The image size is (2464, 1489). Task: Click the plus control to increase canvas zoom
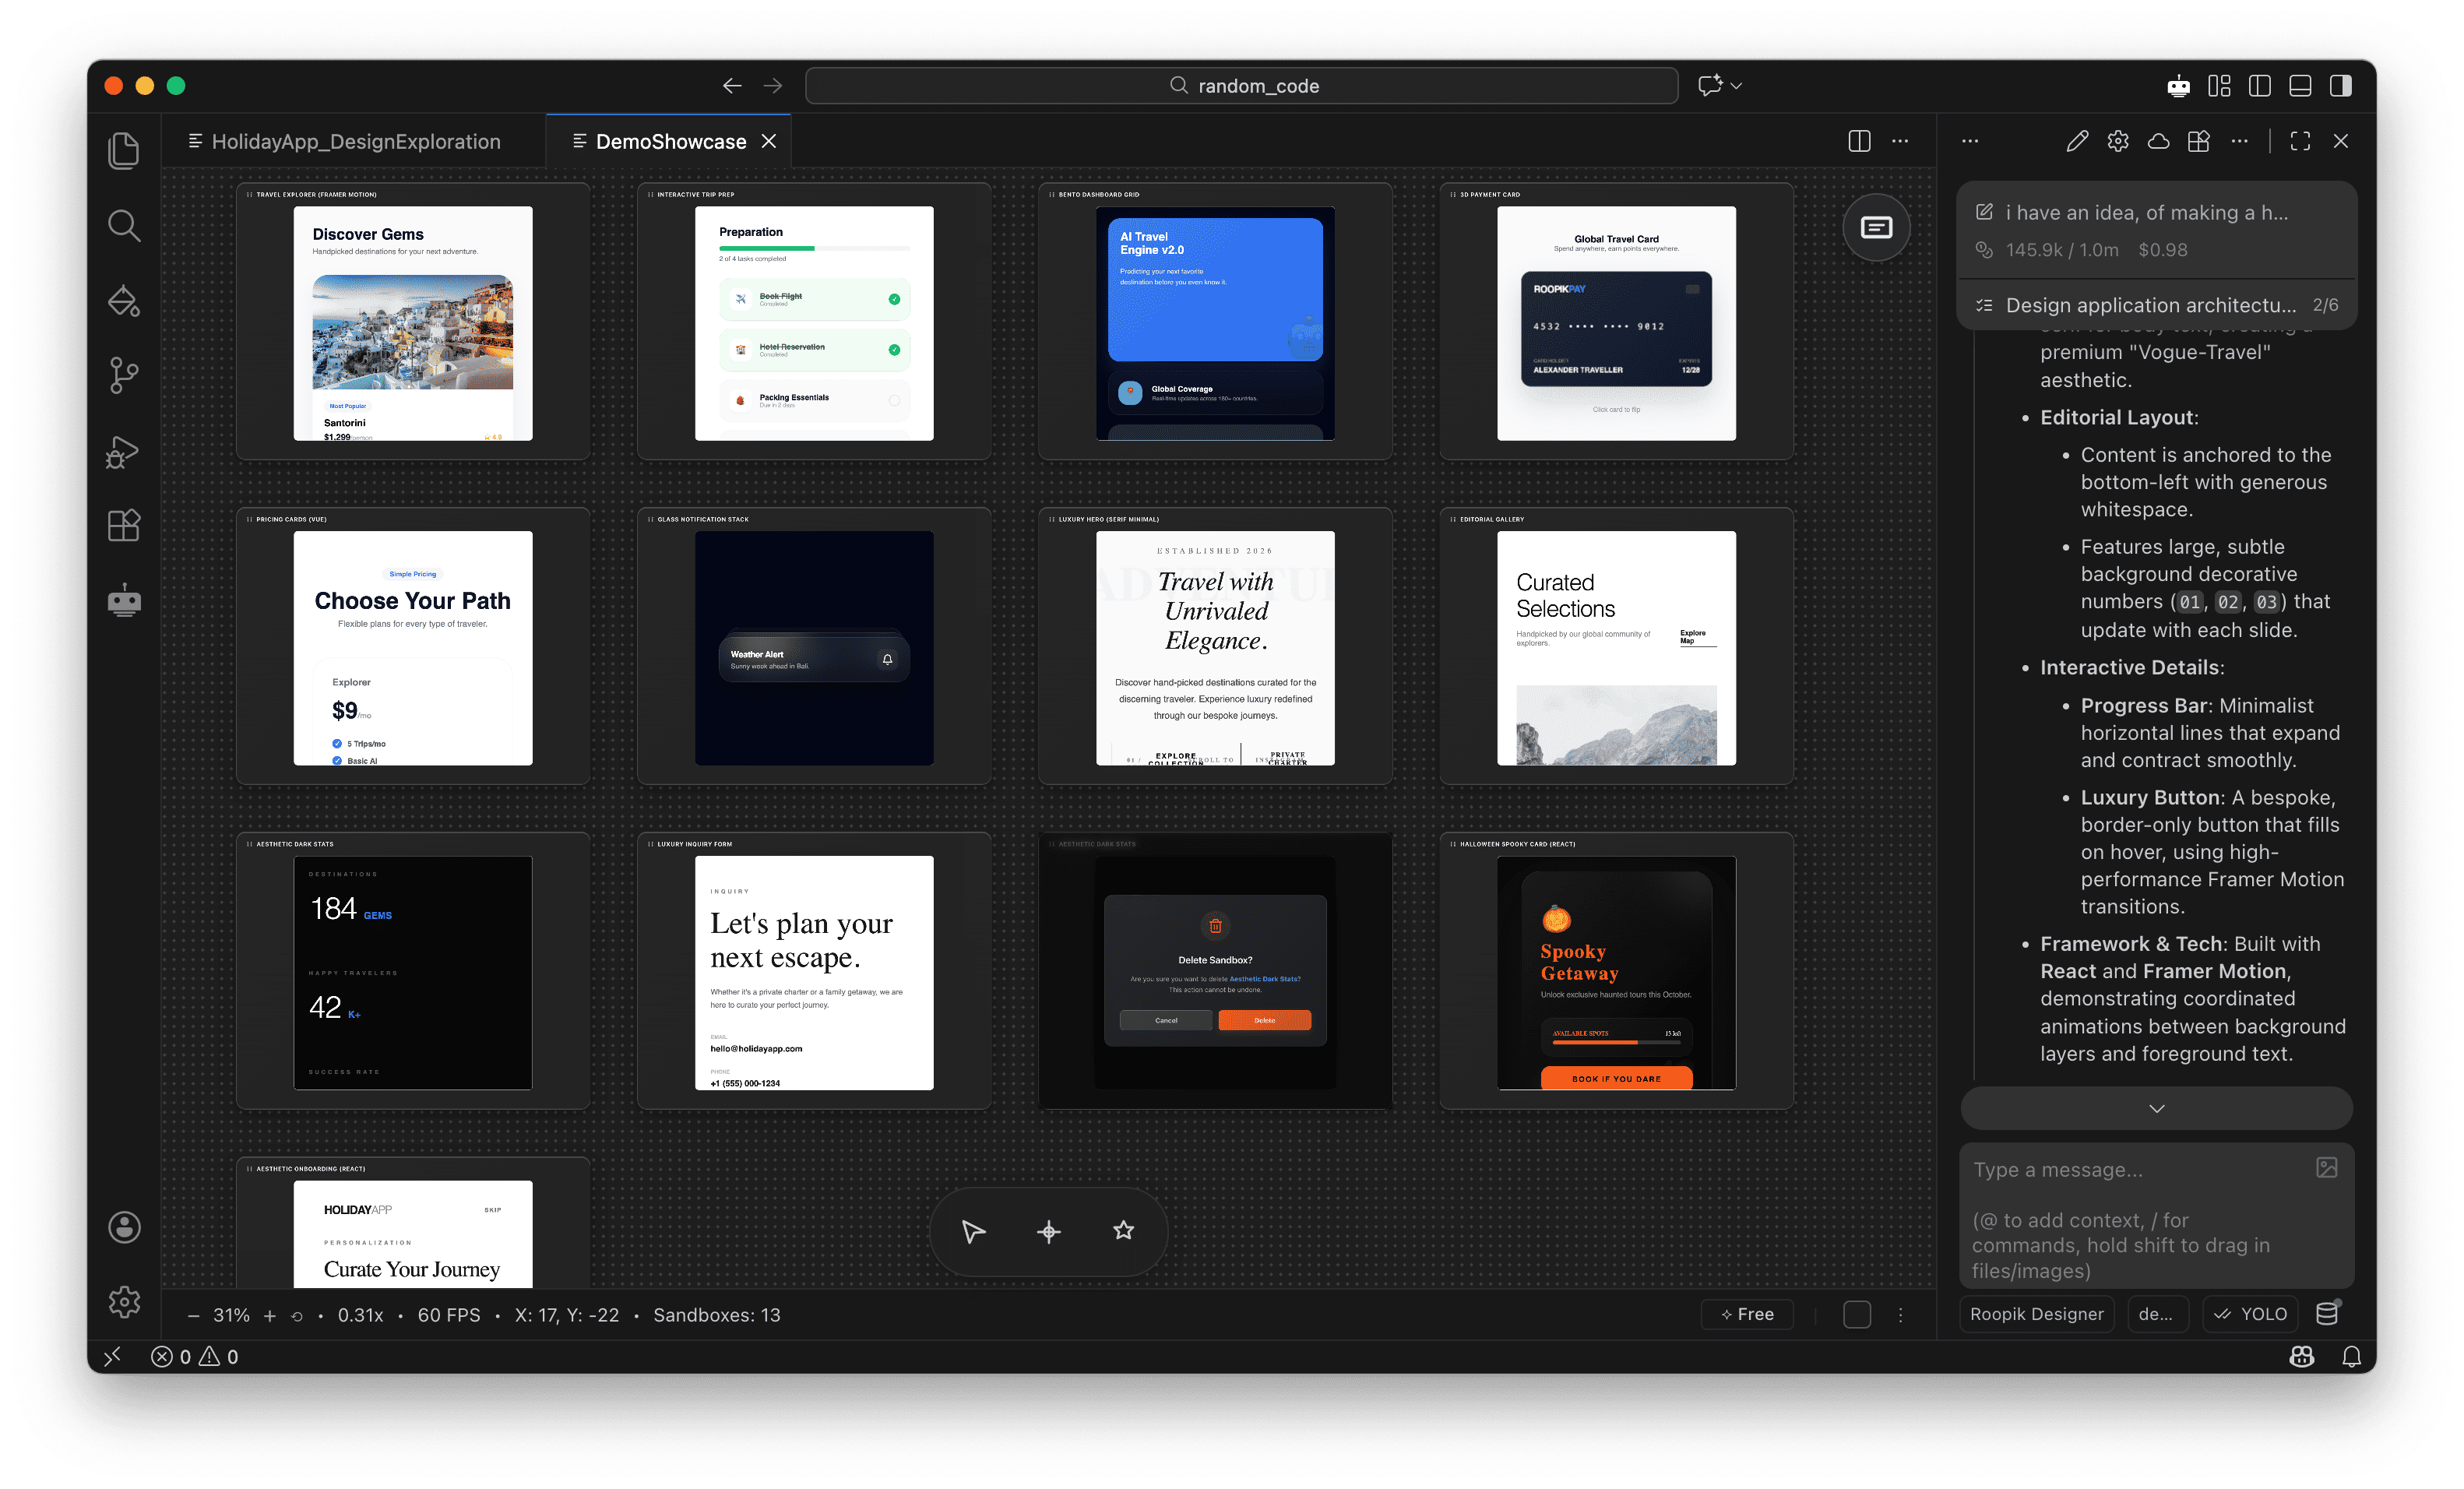click(269, 1315)
